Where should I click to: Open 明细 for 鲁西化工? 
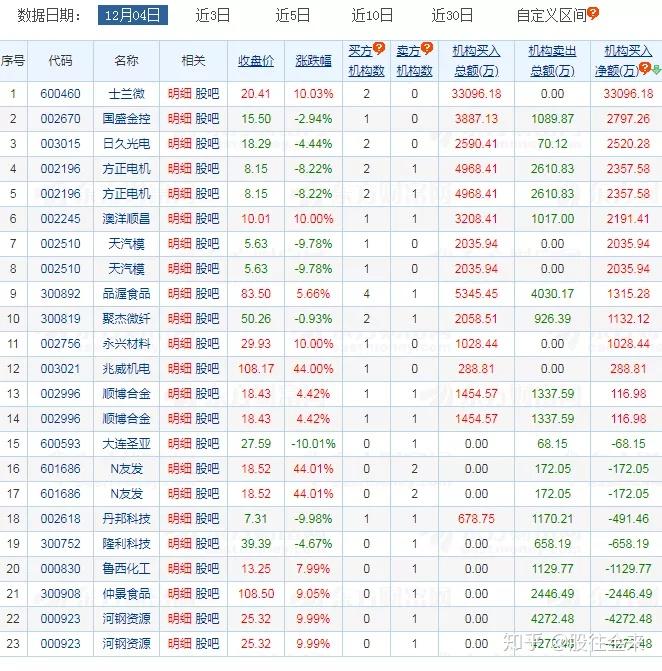pyautogui.click(x=180, y=569)
